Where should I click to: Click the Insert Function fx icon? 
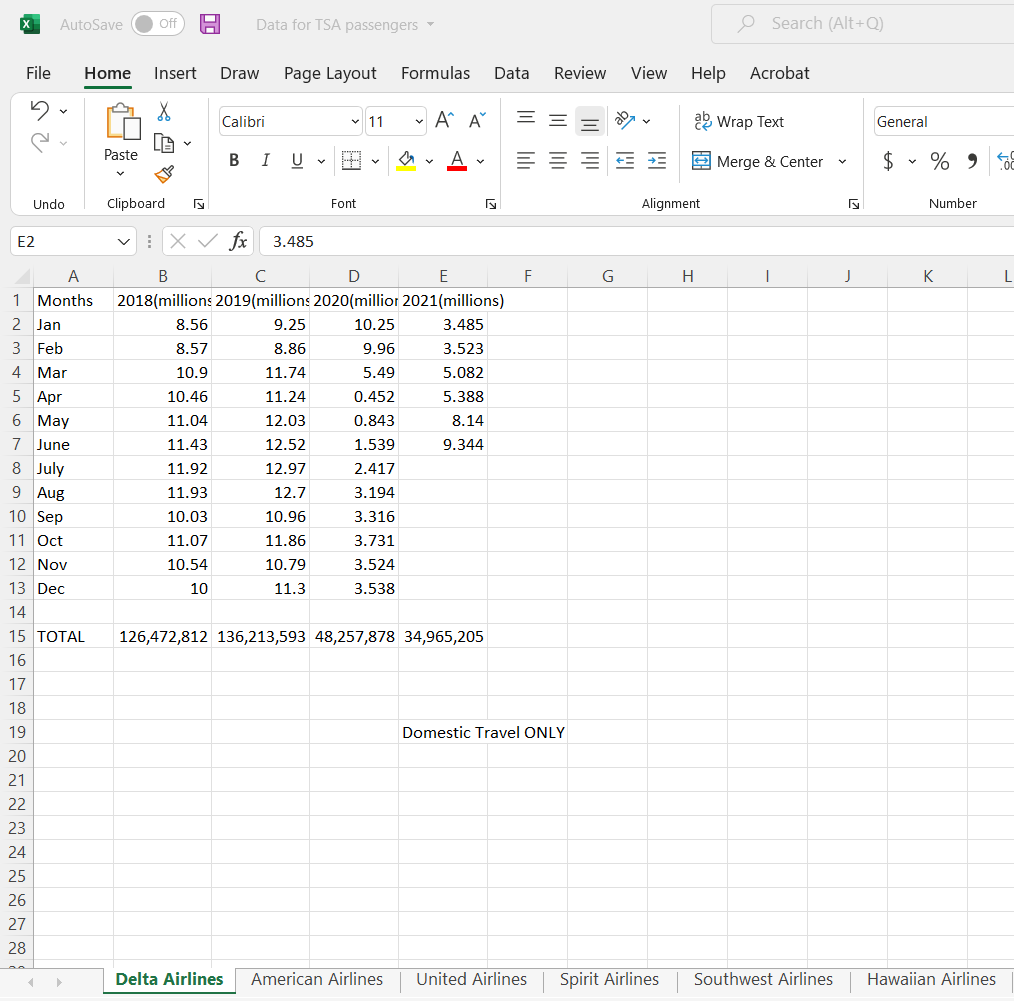click(239, 241)
